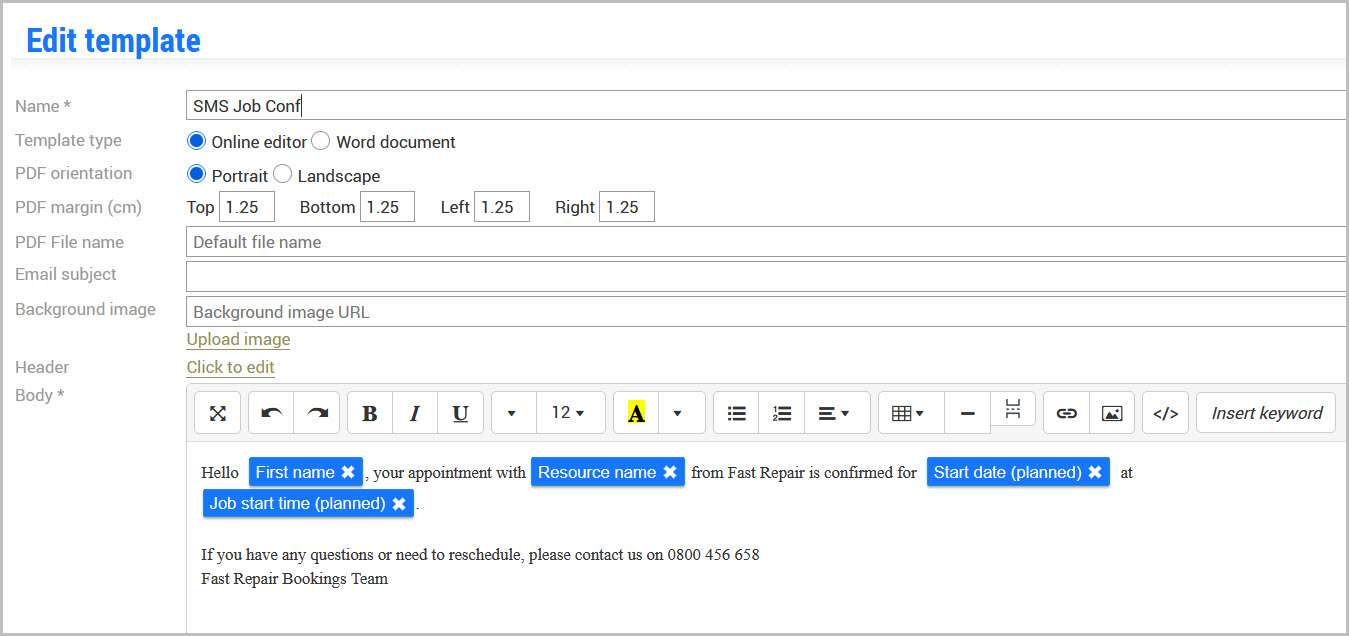The image size is (1349, 636).
Task: Switch to HTML code view
Action: tap(1166, 413)
